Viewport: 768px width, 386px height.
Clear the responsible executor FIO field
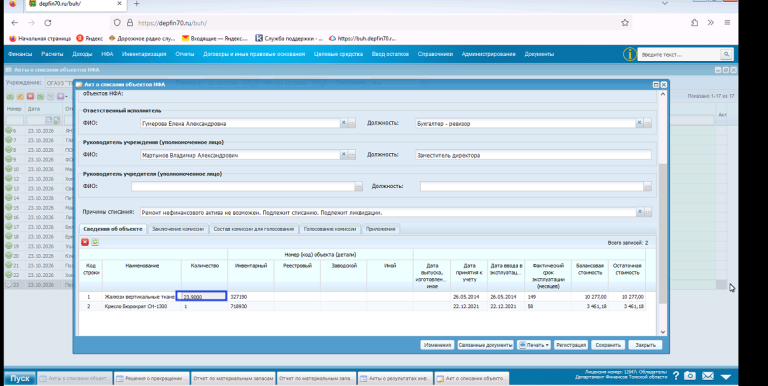point(344,123)
